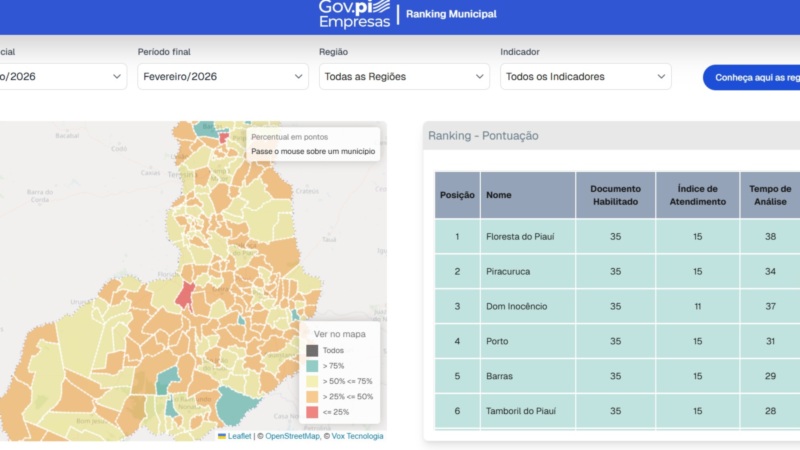Screen dimensions: 800x450
Task: Click the large teal municipality at the map bottom
Action: (236, 405)
